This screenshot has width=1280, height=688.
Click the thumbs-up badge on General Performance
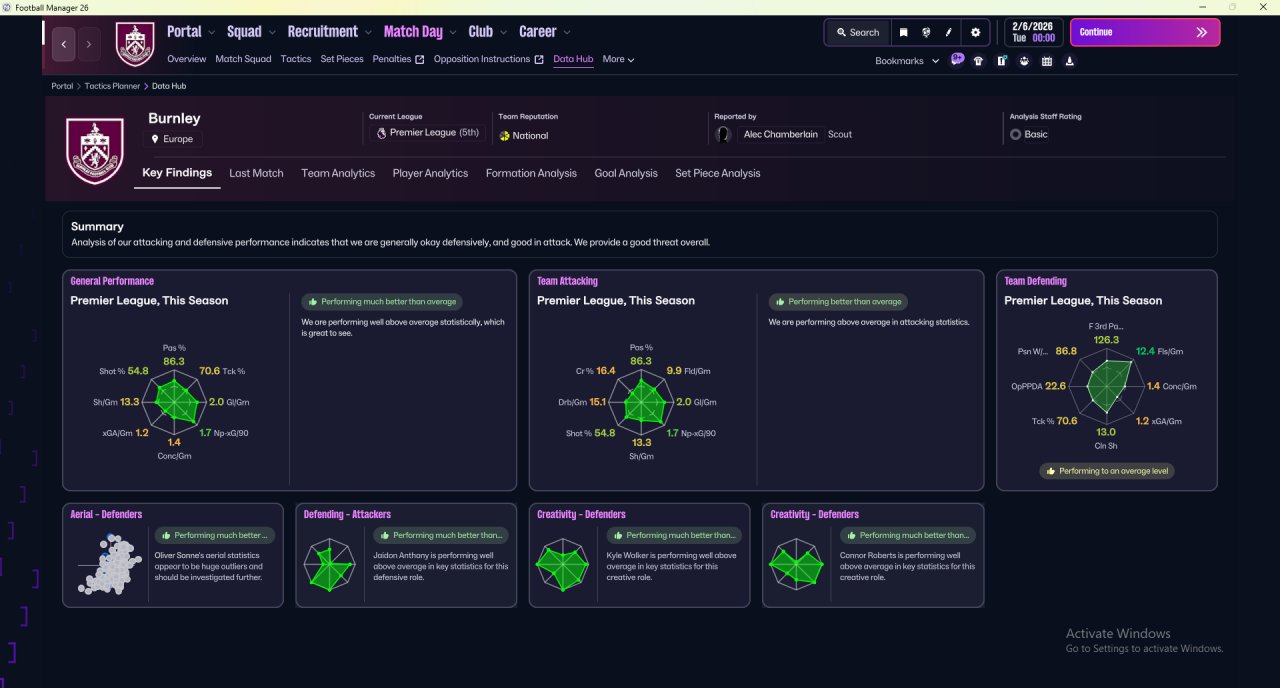tap(382, 301)
